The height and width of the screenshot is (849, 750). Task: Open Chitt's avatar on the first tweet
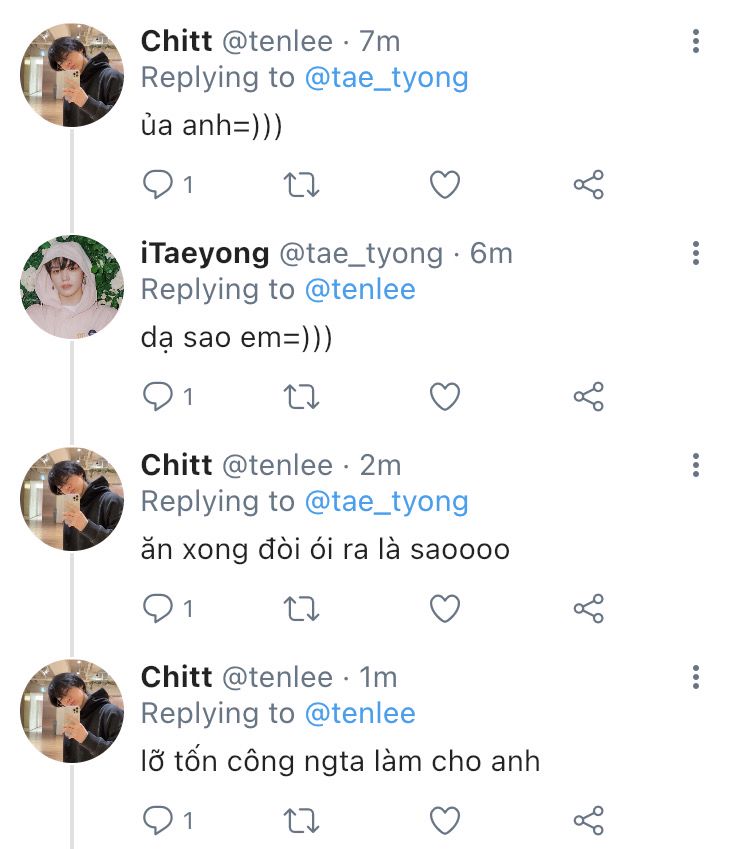click(x=72, y=75)
